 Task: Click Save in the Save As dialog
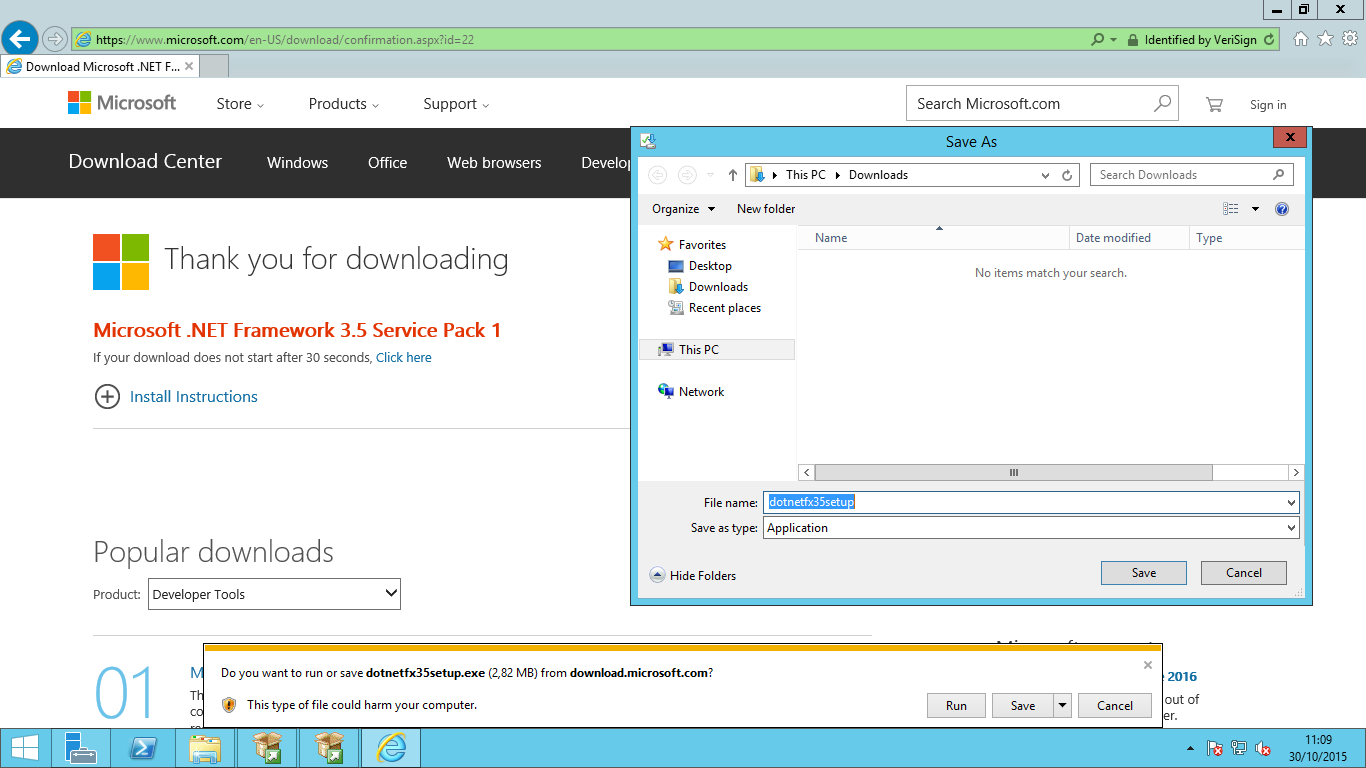(x=1144, y=573)
